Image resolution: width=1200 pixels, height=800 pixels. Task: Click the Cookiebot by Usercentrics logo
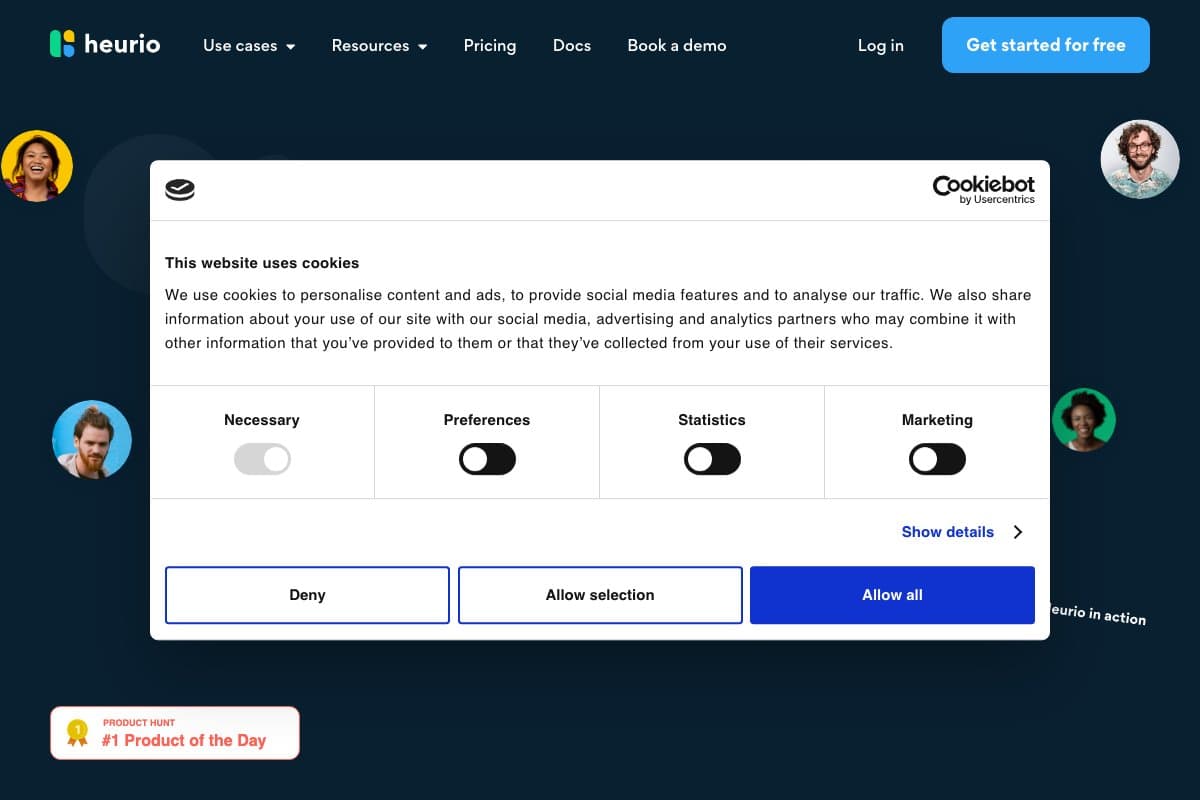click(983, 190)
